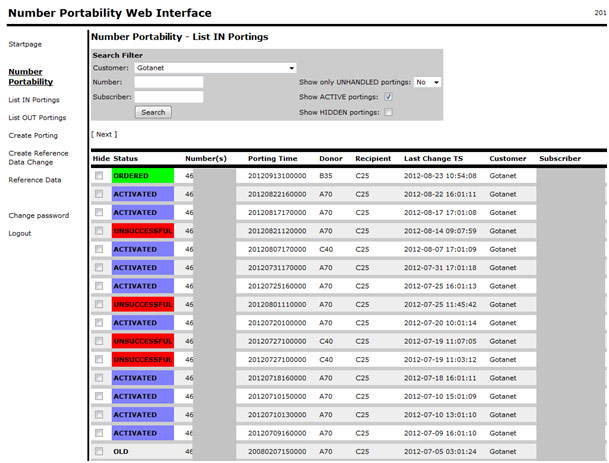This screenshot has height=463, width=609.
Task: Focus the Subscriber input field
Action: [169, 97]
